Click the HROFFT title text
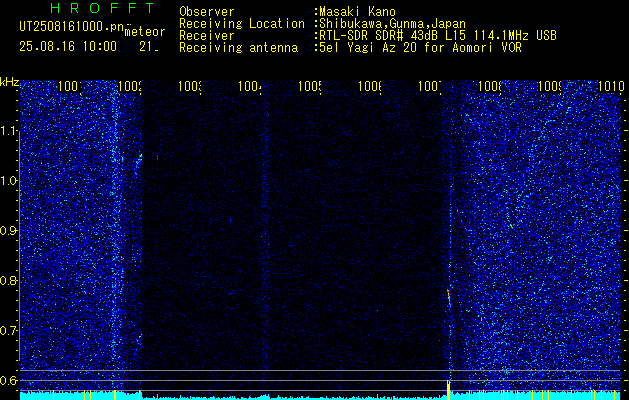Viewport: 629px width, 400px height. (102, 8)
